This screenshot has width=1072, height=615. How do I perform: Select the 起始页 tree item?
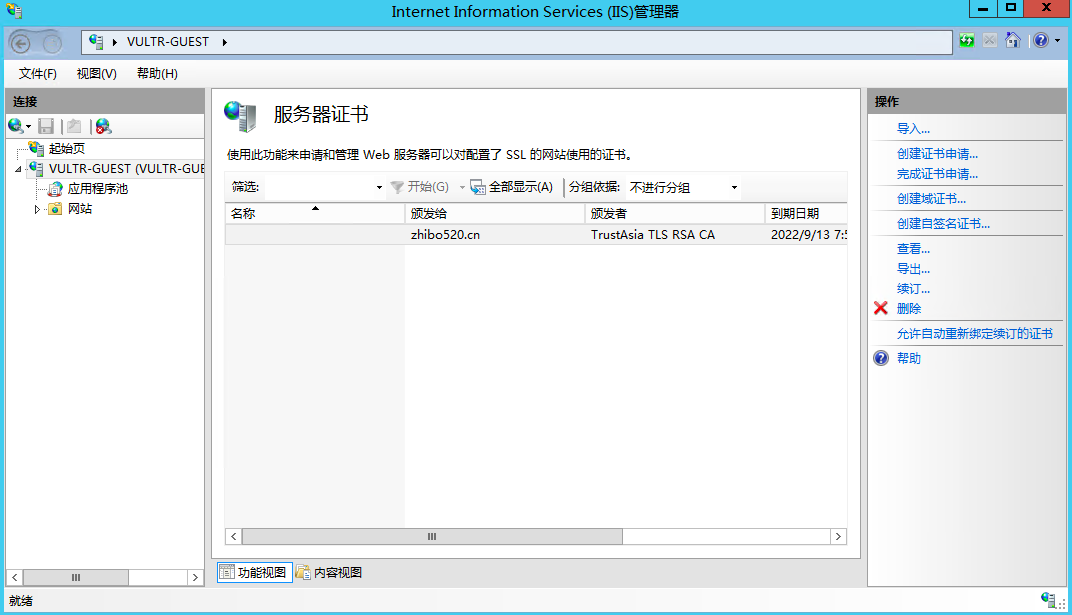pyautogui.click(x=67, y=148)
